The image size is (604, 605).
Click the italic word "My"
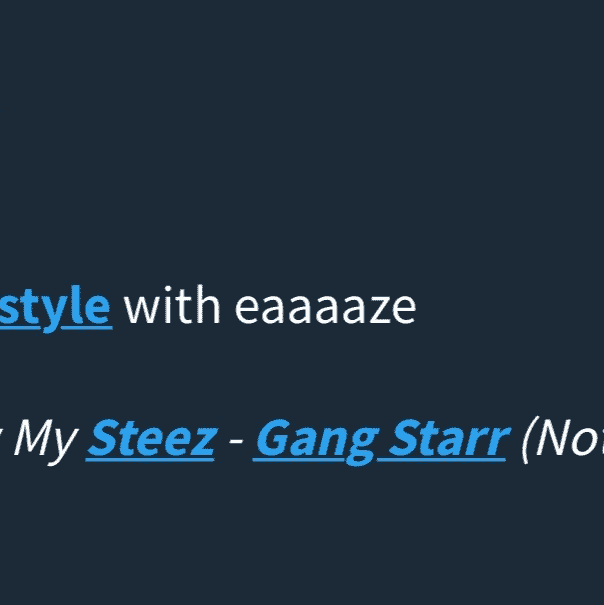pyautogui.click(x=46, y=442)
